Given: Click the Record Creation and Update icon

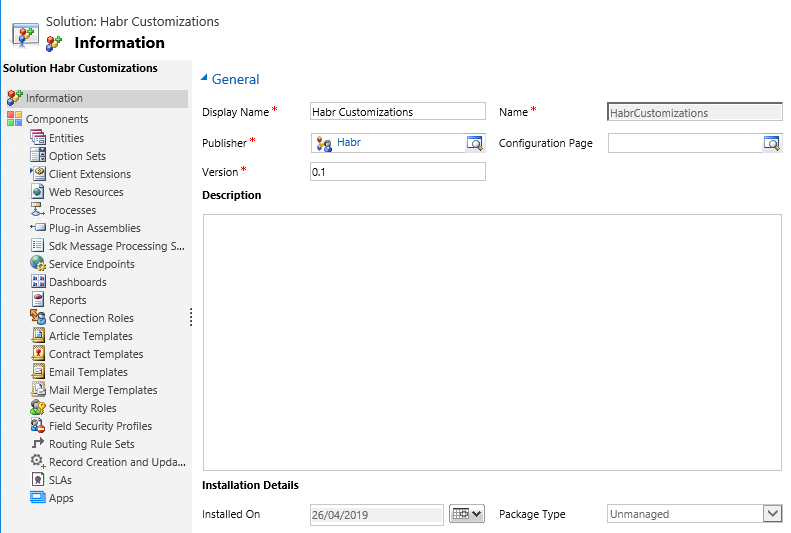Looking at the screenshot, I should [38, 461].
